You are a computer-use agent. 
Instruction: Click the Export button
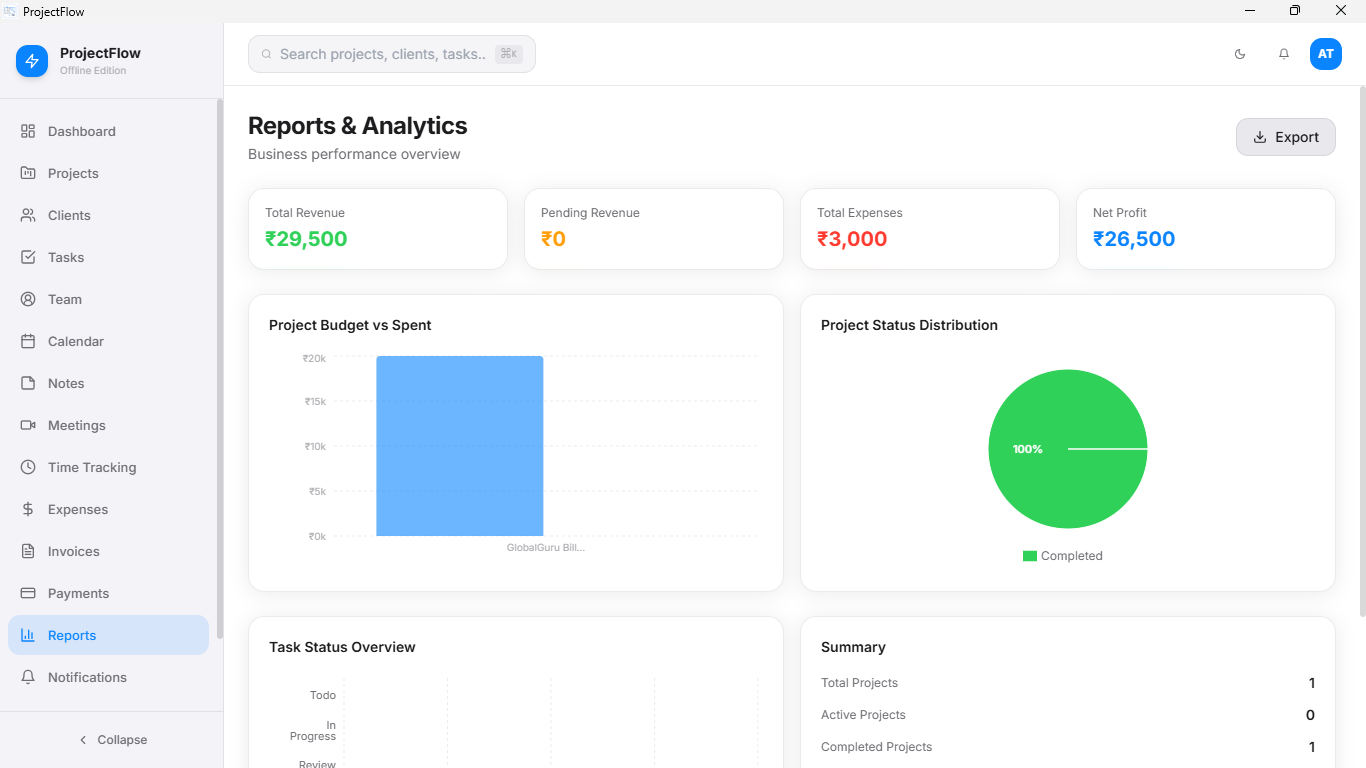(x=1286, y=137)
